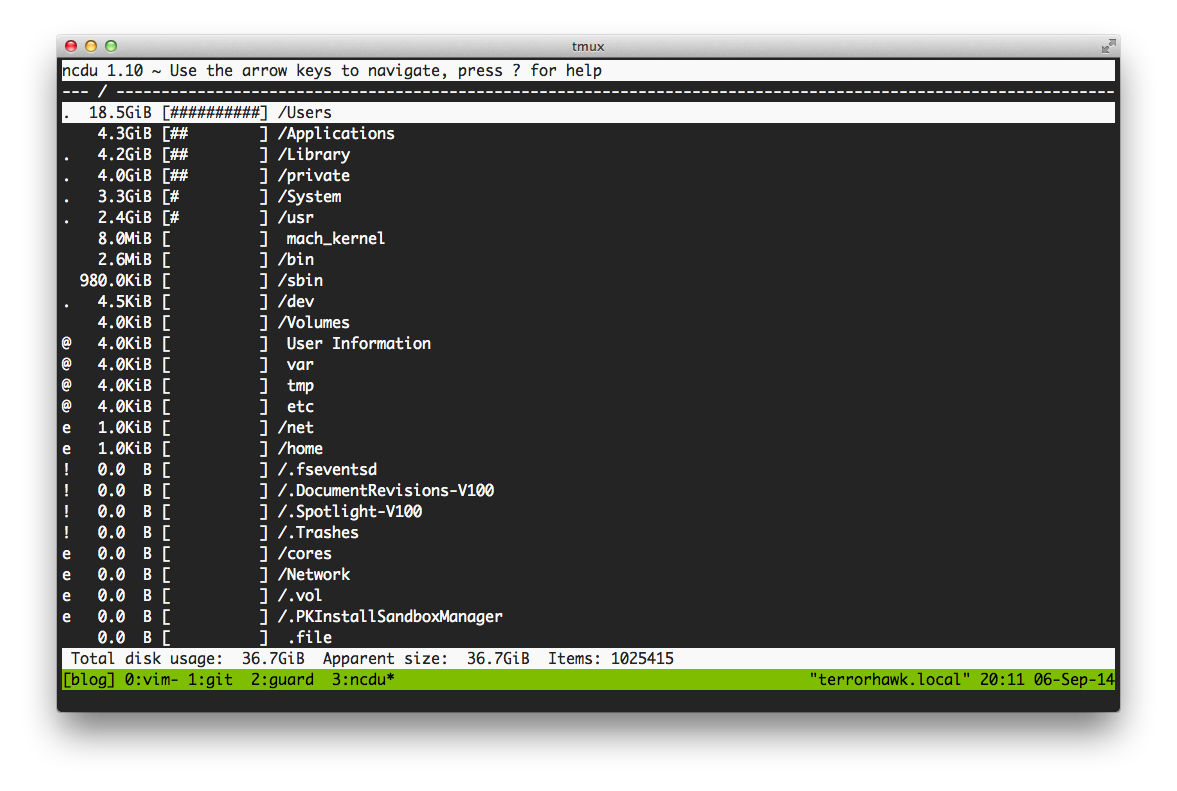The height and width of the screenshot is (791, 1177).
Task: Switch to the 1:git tmux window
Action: coord(210,680)
